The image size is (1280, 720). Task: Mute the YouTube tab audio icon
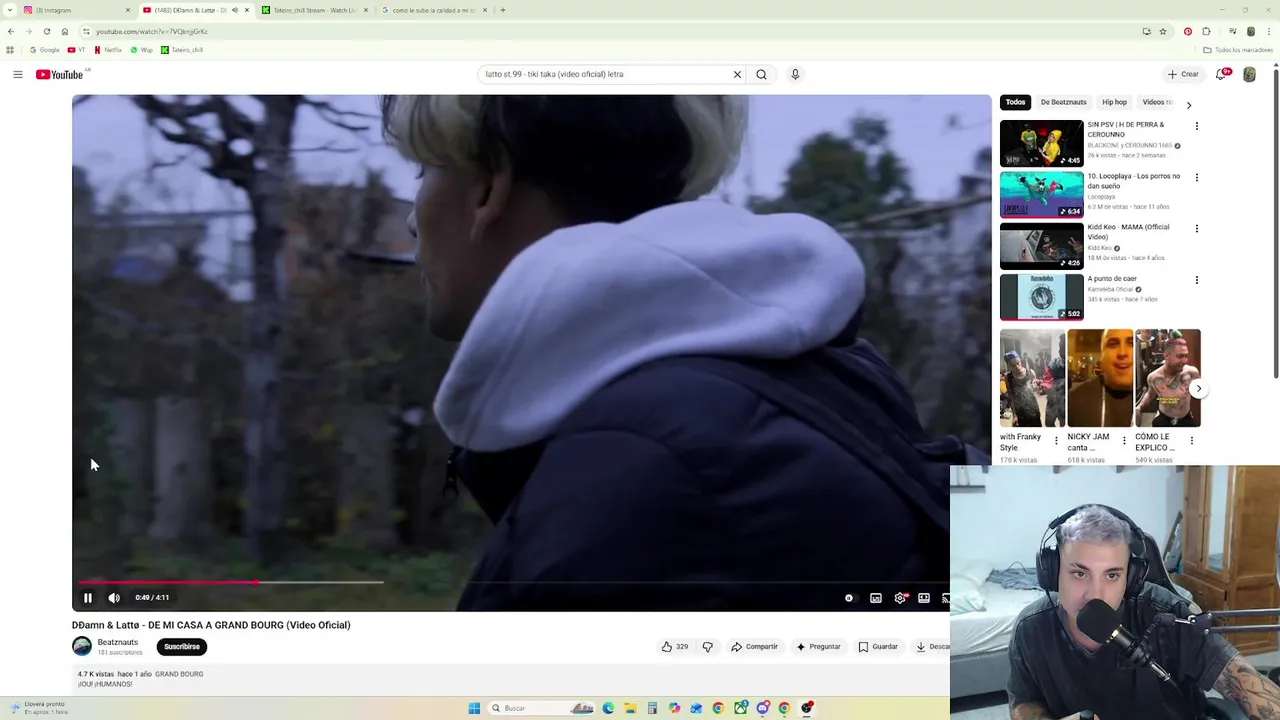click(x=234, y=10)
